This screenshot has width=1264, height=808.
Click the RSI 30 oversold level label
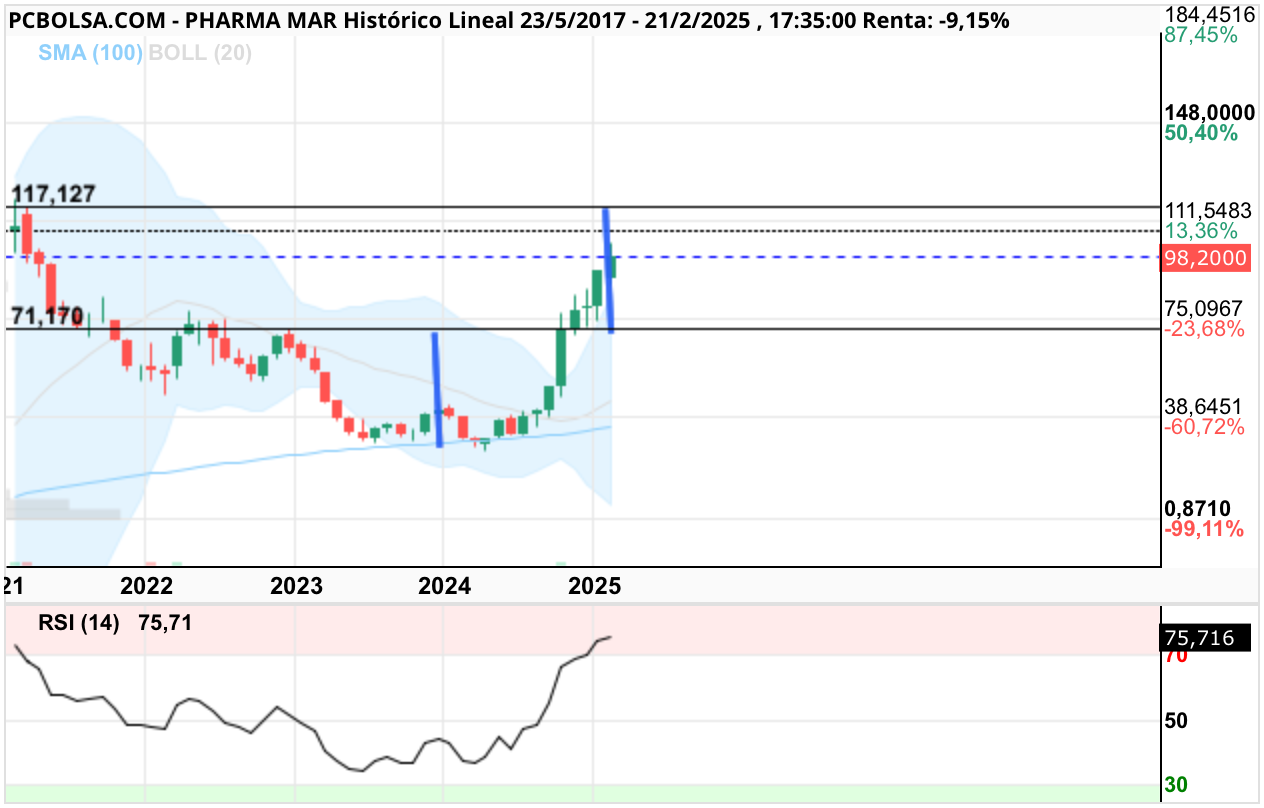[x=1176, y=785]
